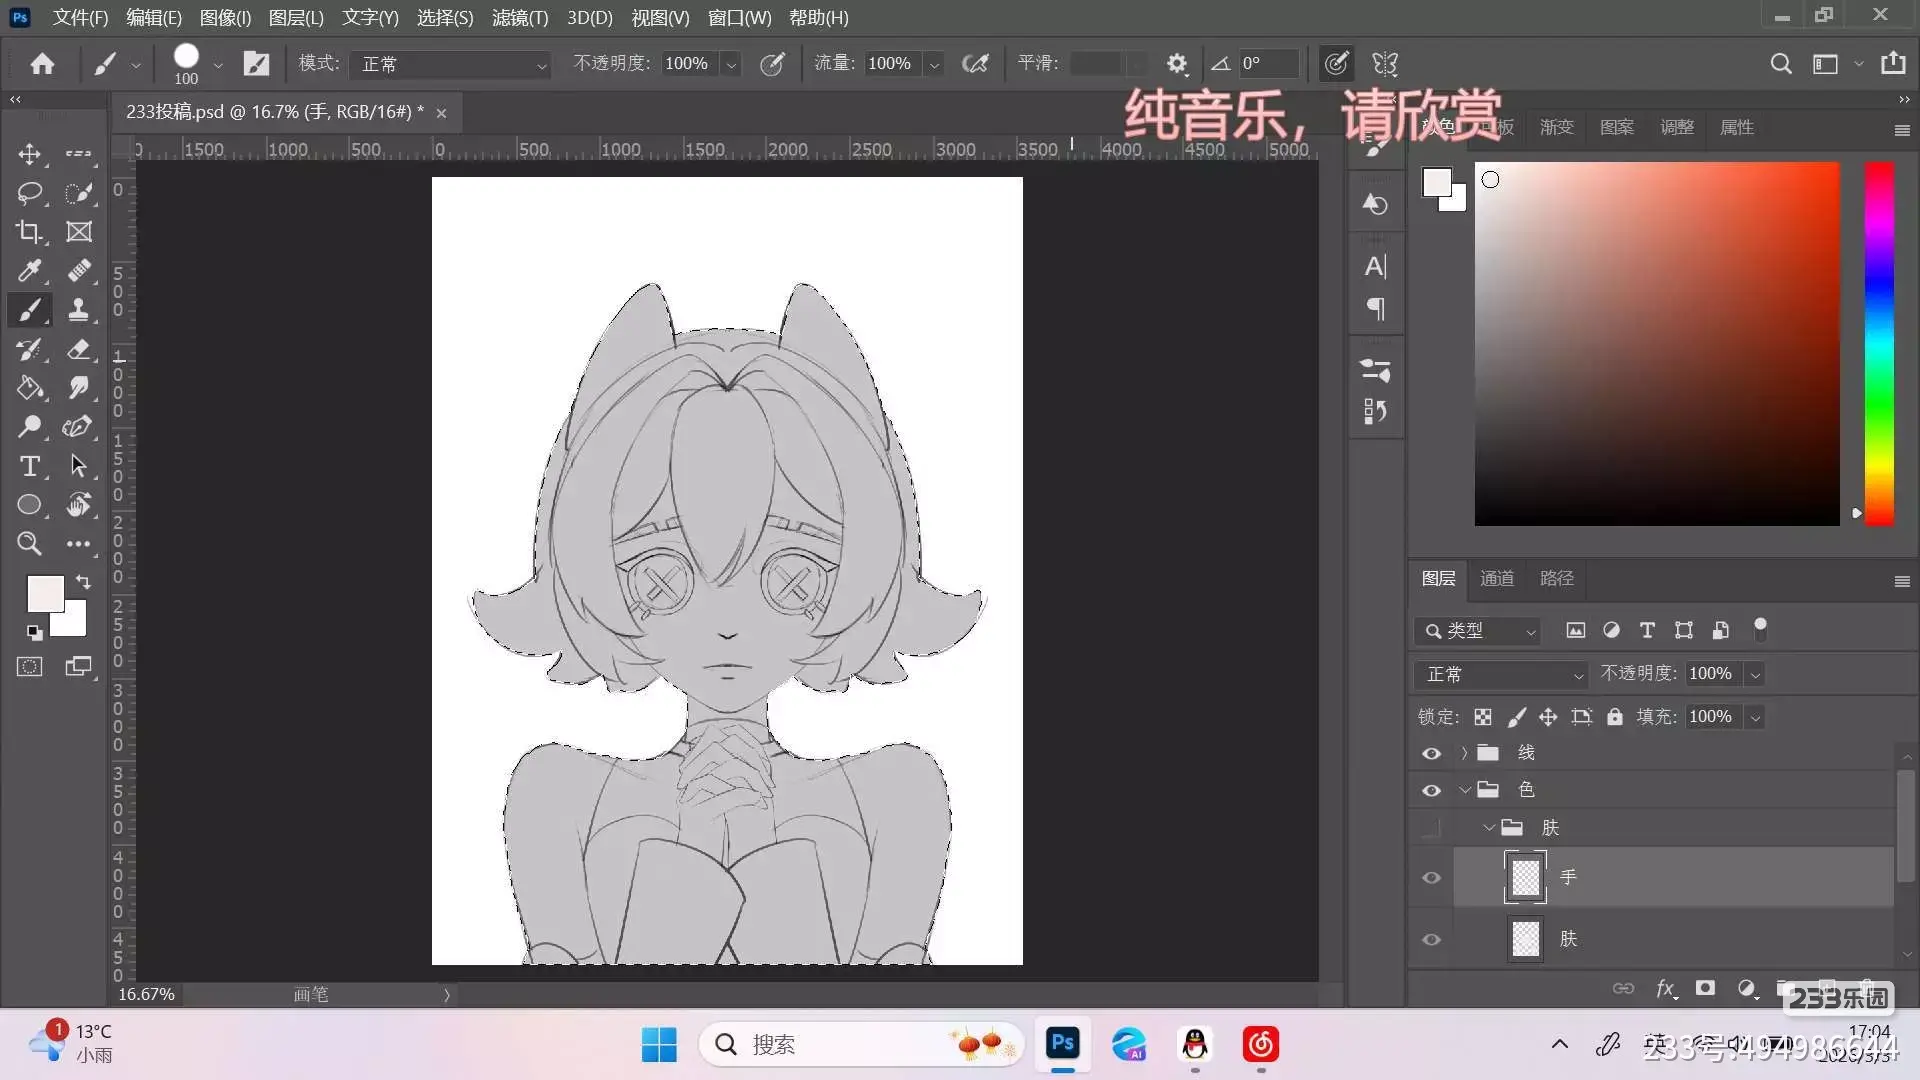Click the add layer style fx button
1920x1080 pixels.
pos(1665,988)
